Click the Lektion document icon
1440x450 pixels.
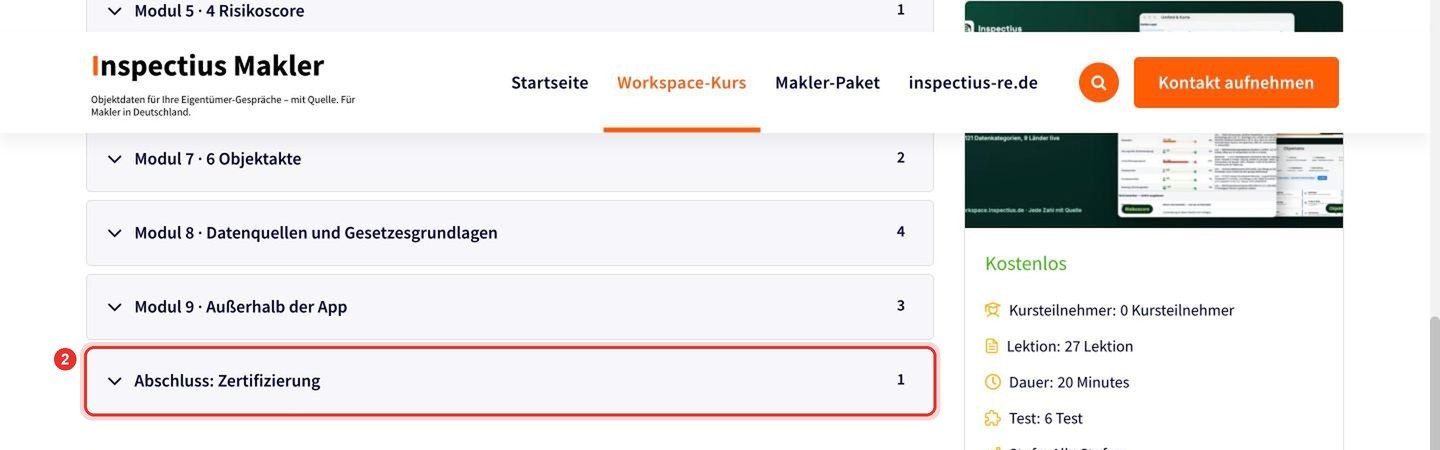[x=992, y=346]
